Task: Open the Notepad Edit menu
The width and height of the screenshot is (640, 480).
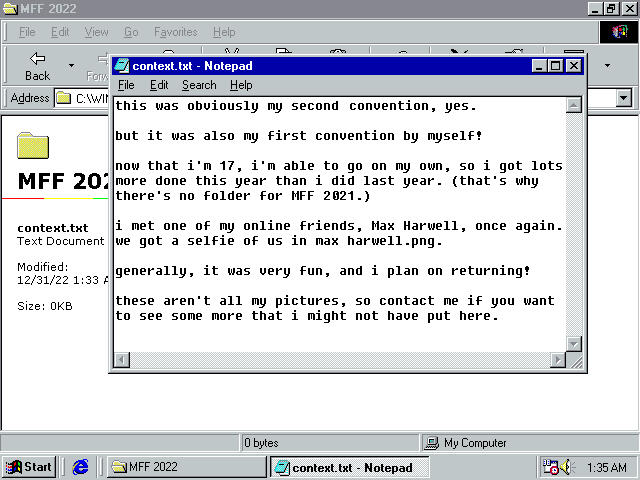Action: coord(159,85)
